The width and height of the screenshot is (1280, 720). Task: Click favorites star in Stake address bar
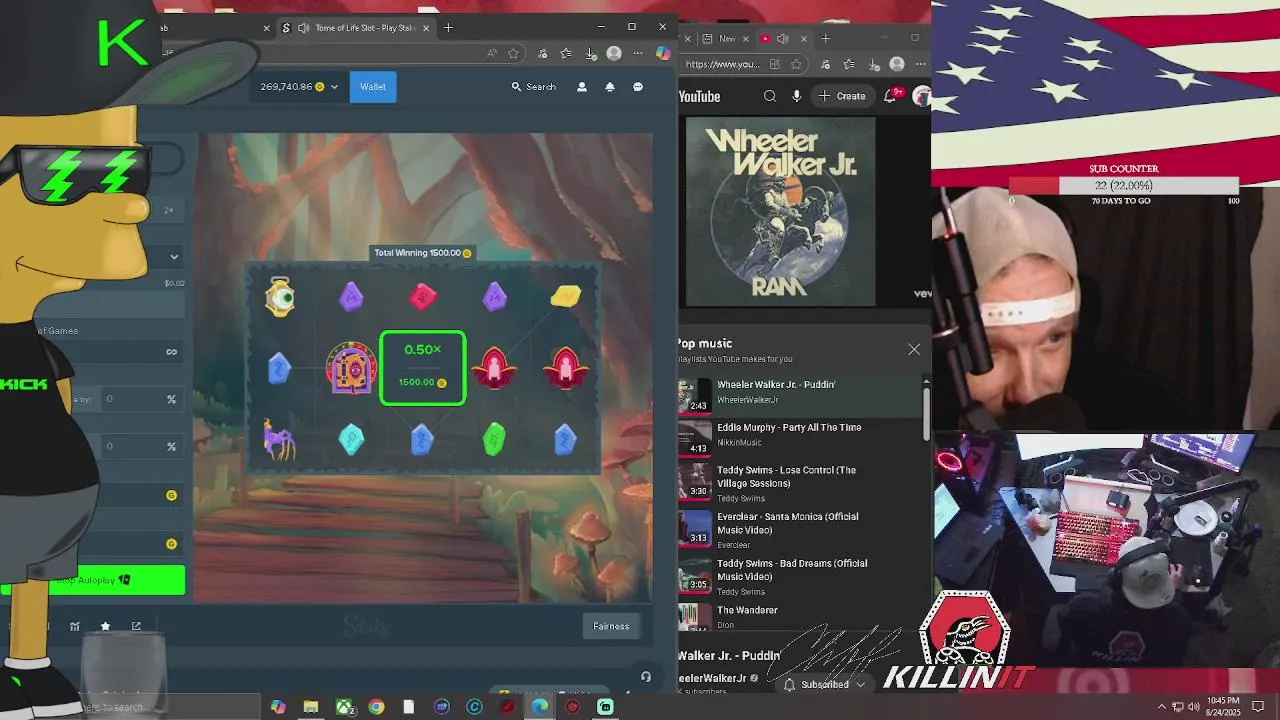(514, 53)
